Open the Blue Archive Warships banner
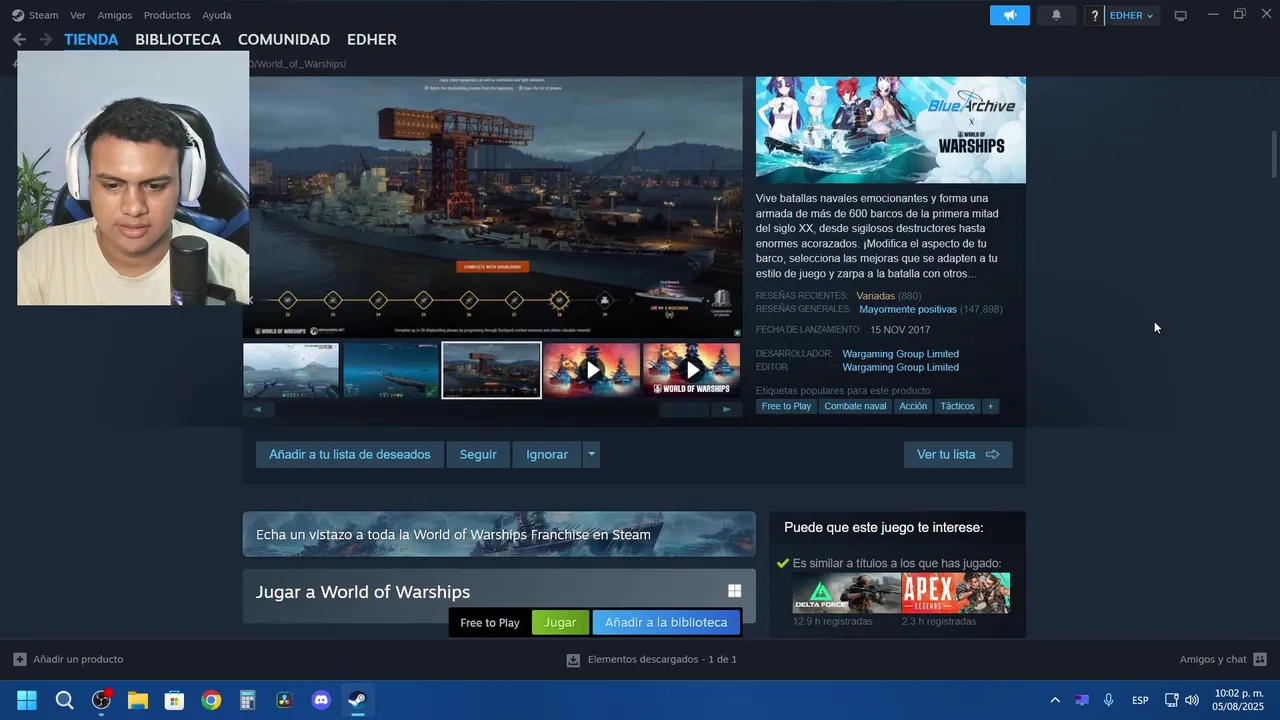The height and width of the screenshot is (720, 1280). click(x=890, y=130)
